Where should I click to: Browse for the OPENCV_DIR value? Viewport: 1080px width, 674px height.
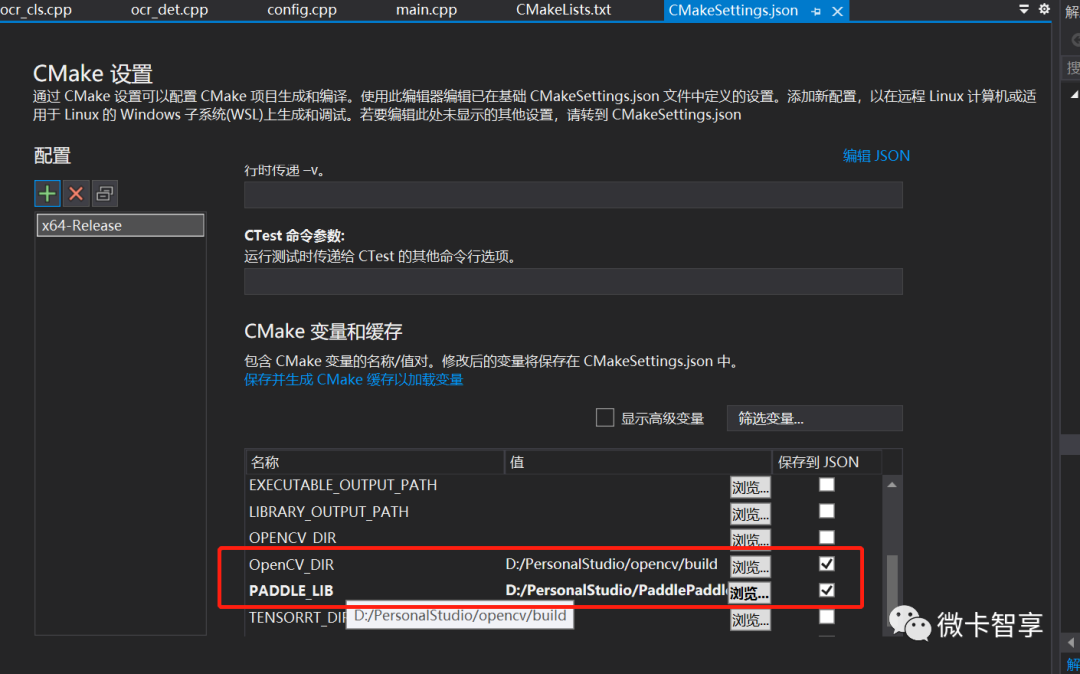pos(750,539)
